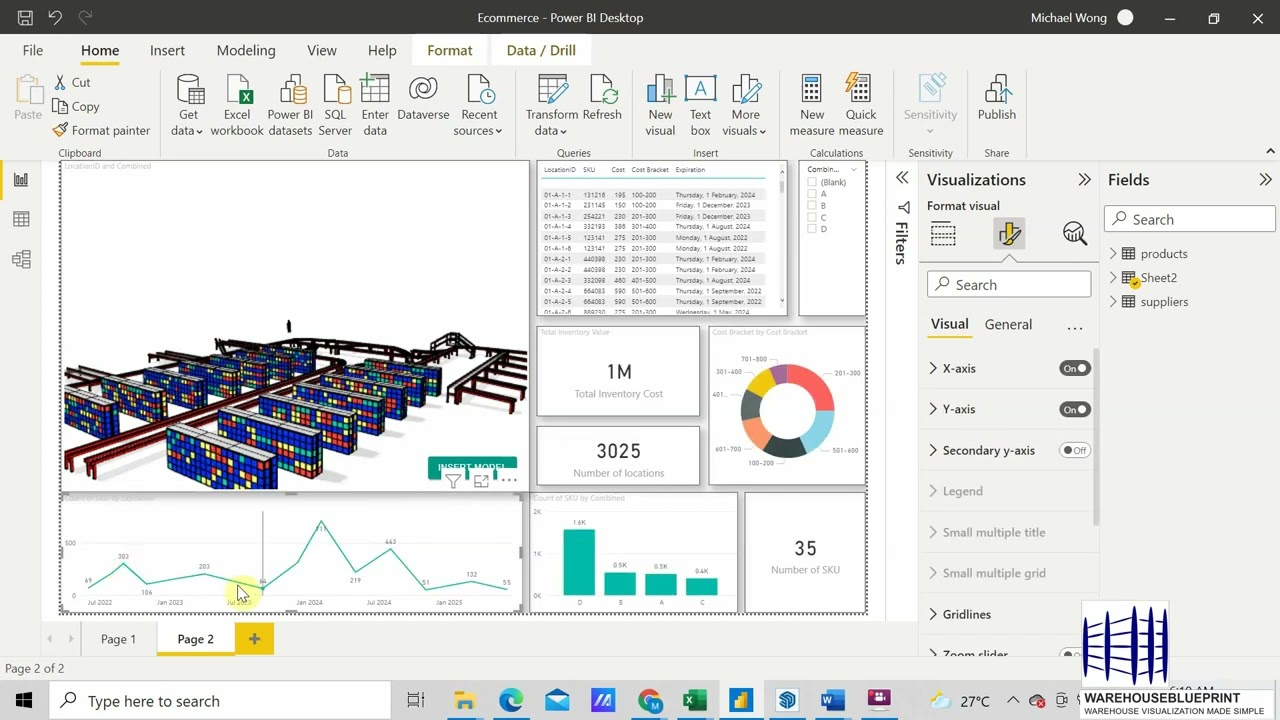Image resolution: width=1280 pixels, height=720 pixels.
Task: Open the Modeling ribbon tab
Action: coord(246,50)
